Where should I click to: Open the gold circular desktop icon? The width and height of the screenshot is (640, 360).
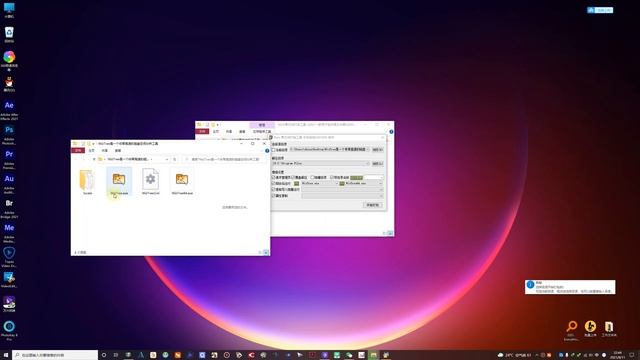click(x=590, y=328)
